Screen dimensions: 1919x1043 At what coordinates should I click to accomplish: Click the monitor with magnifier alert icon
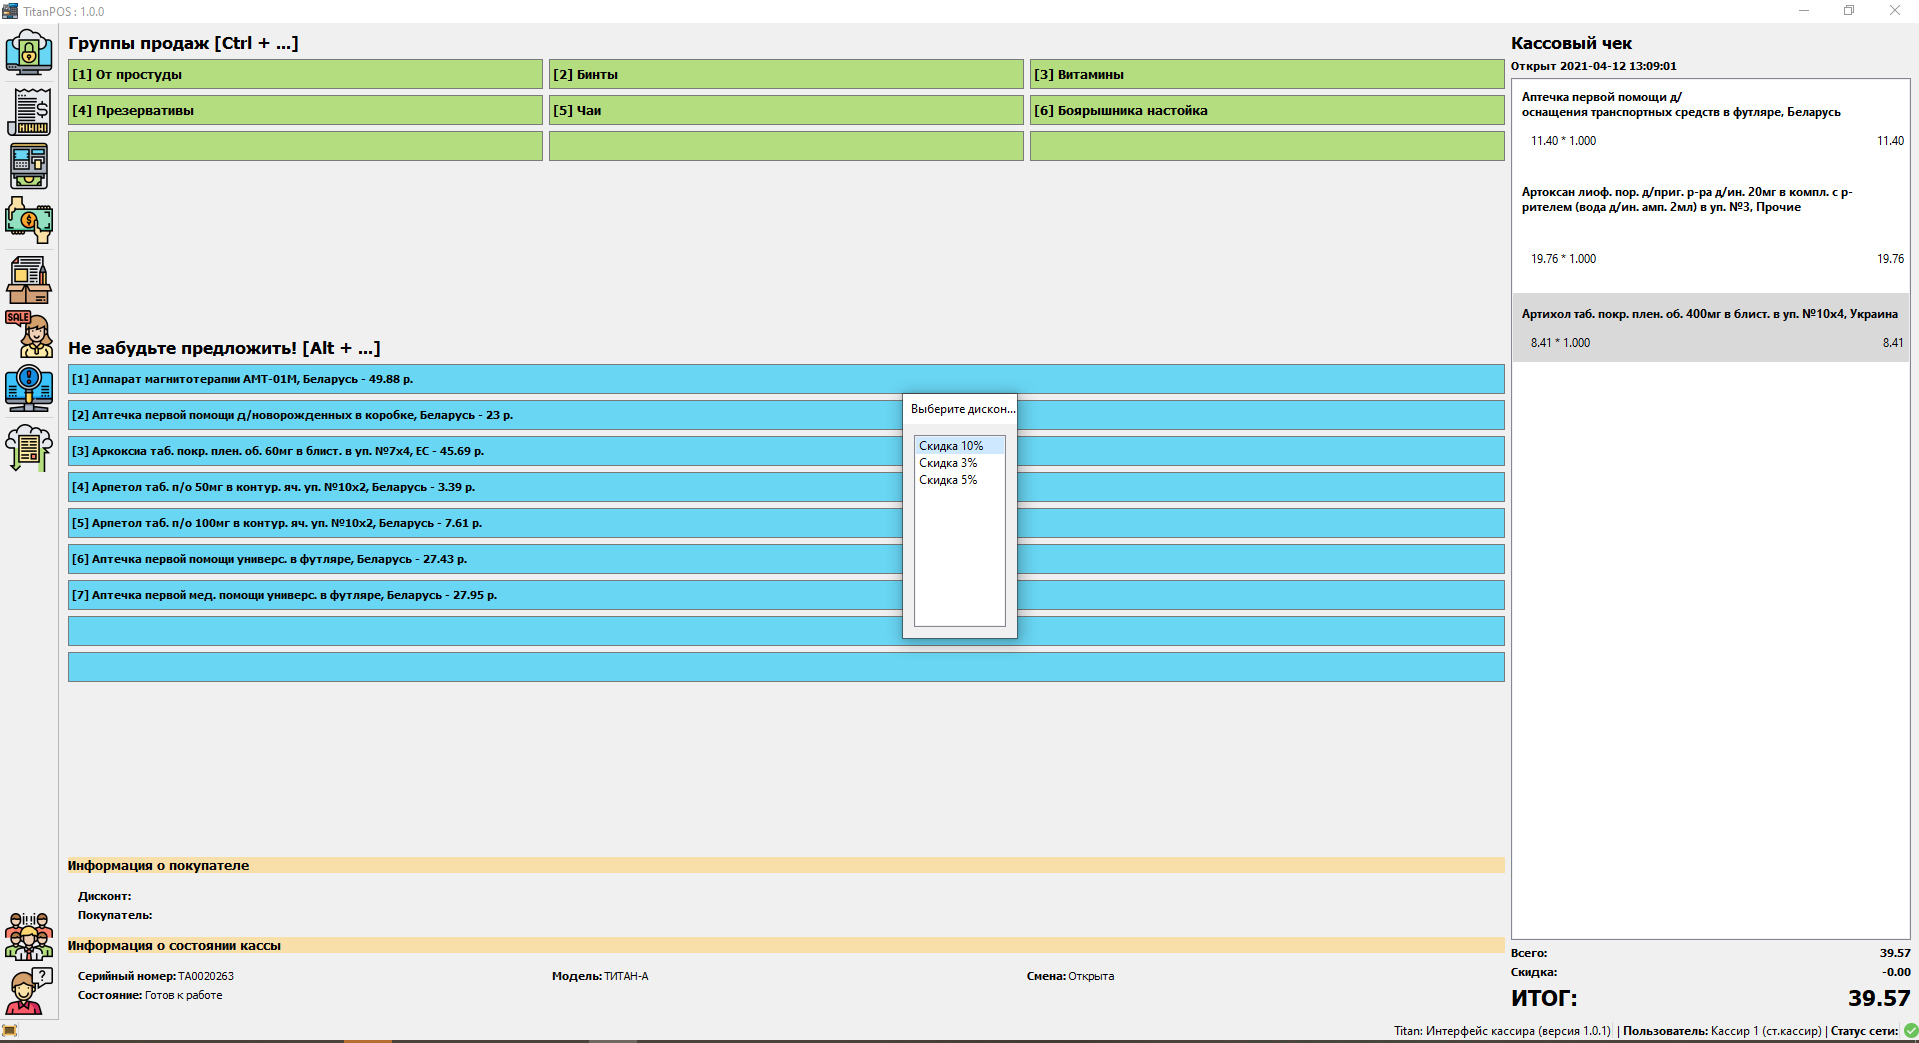point(29,388)
